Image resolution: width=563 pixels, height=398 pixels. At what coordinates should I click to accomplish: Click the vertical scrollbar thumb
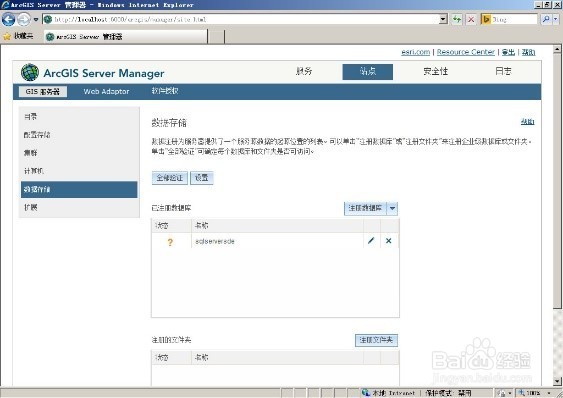pyautogui.click(x=557, y=181)
